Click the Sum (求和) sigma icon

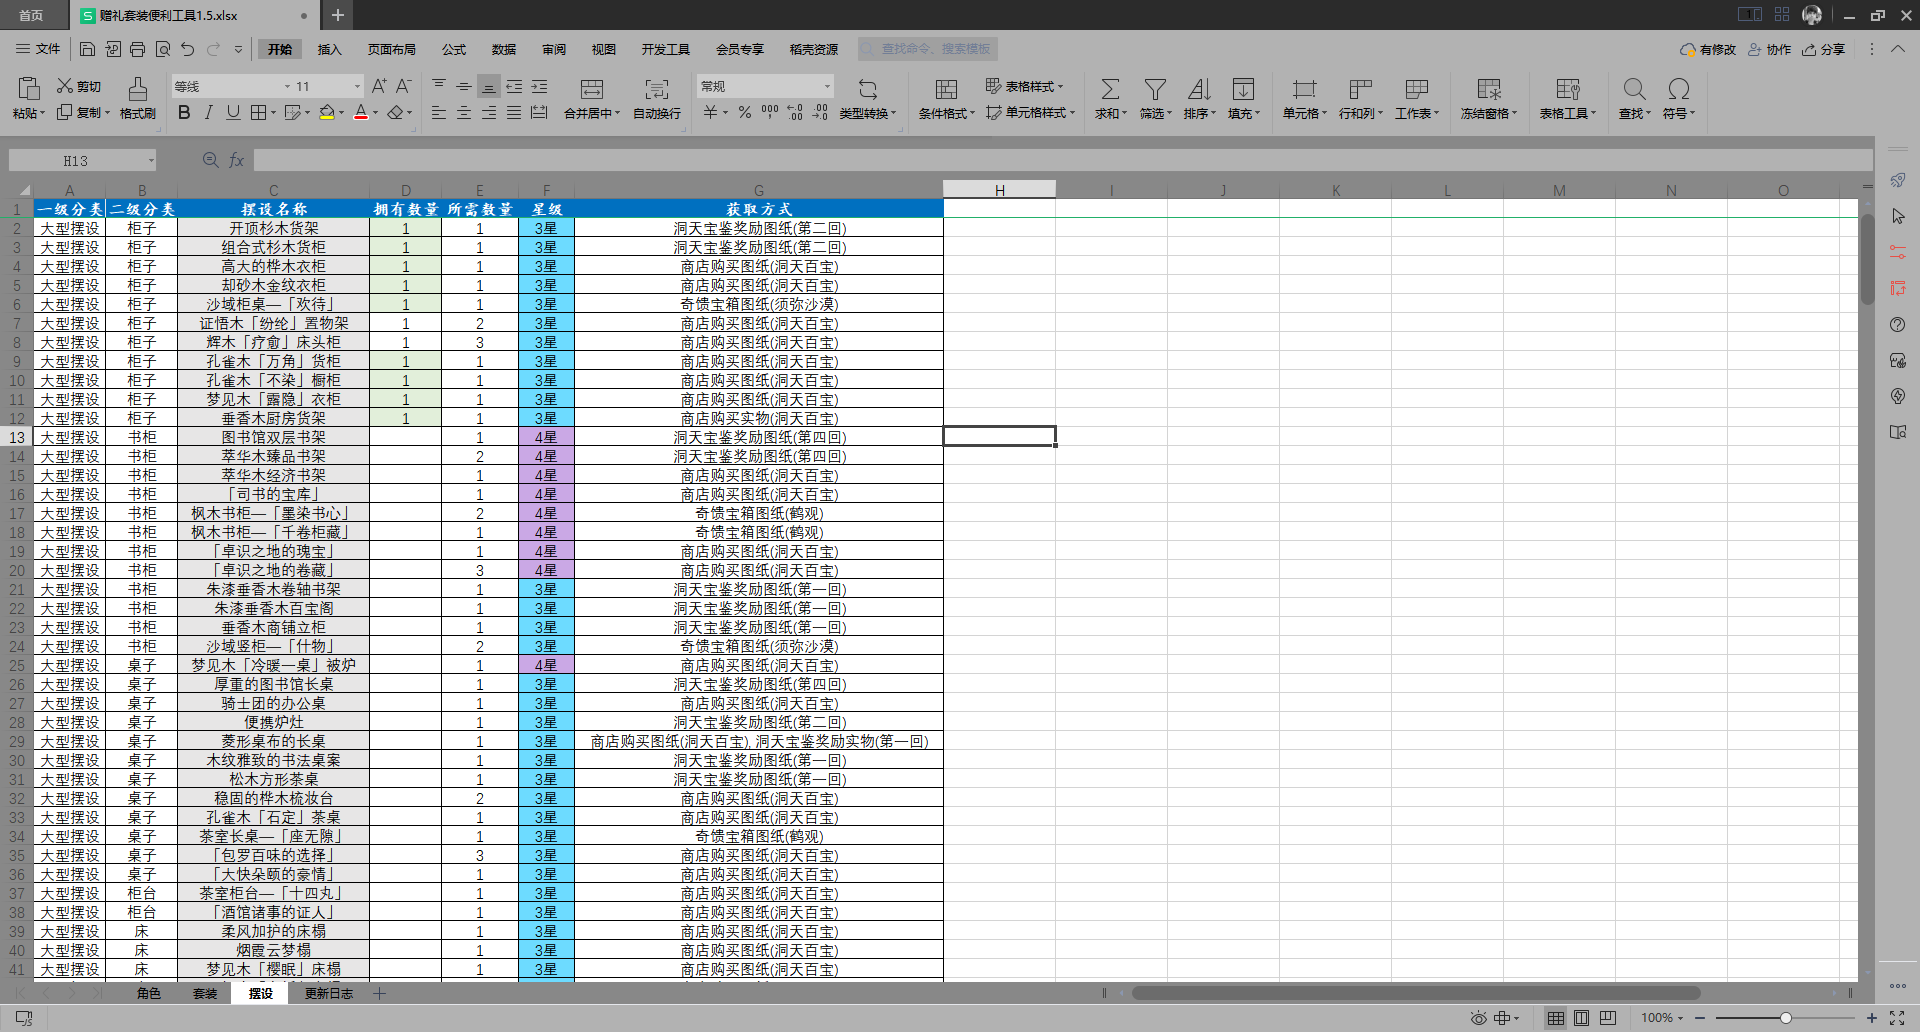tap(1110, 89)
